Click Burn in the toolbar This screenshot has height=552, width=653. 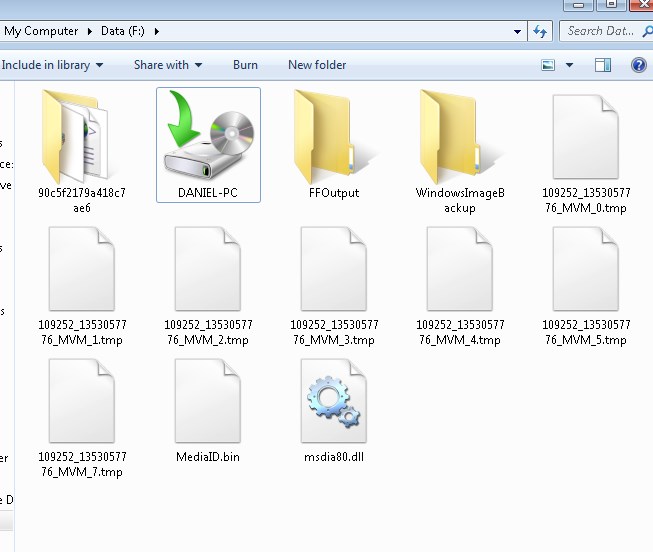(245, 65)
